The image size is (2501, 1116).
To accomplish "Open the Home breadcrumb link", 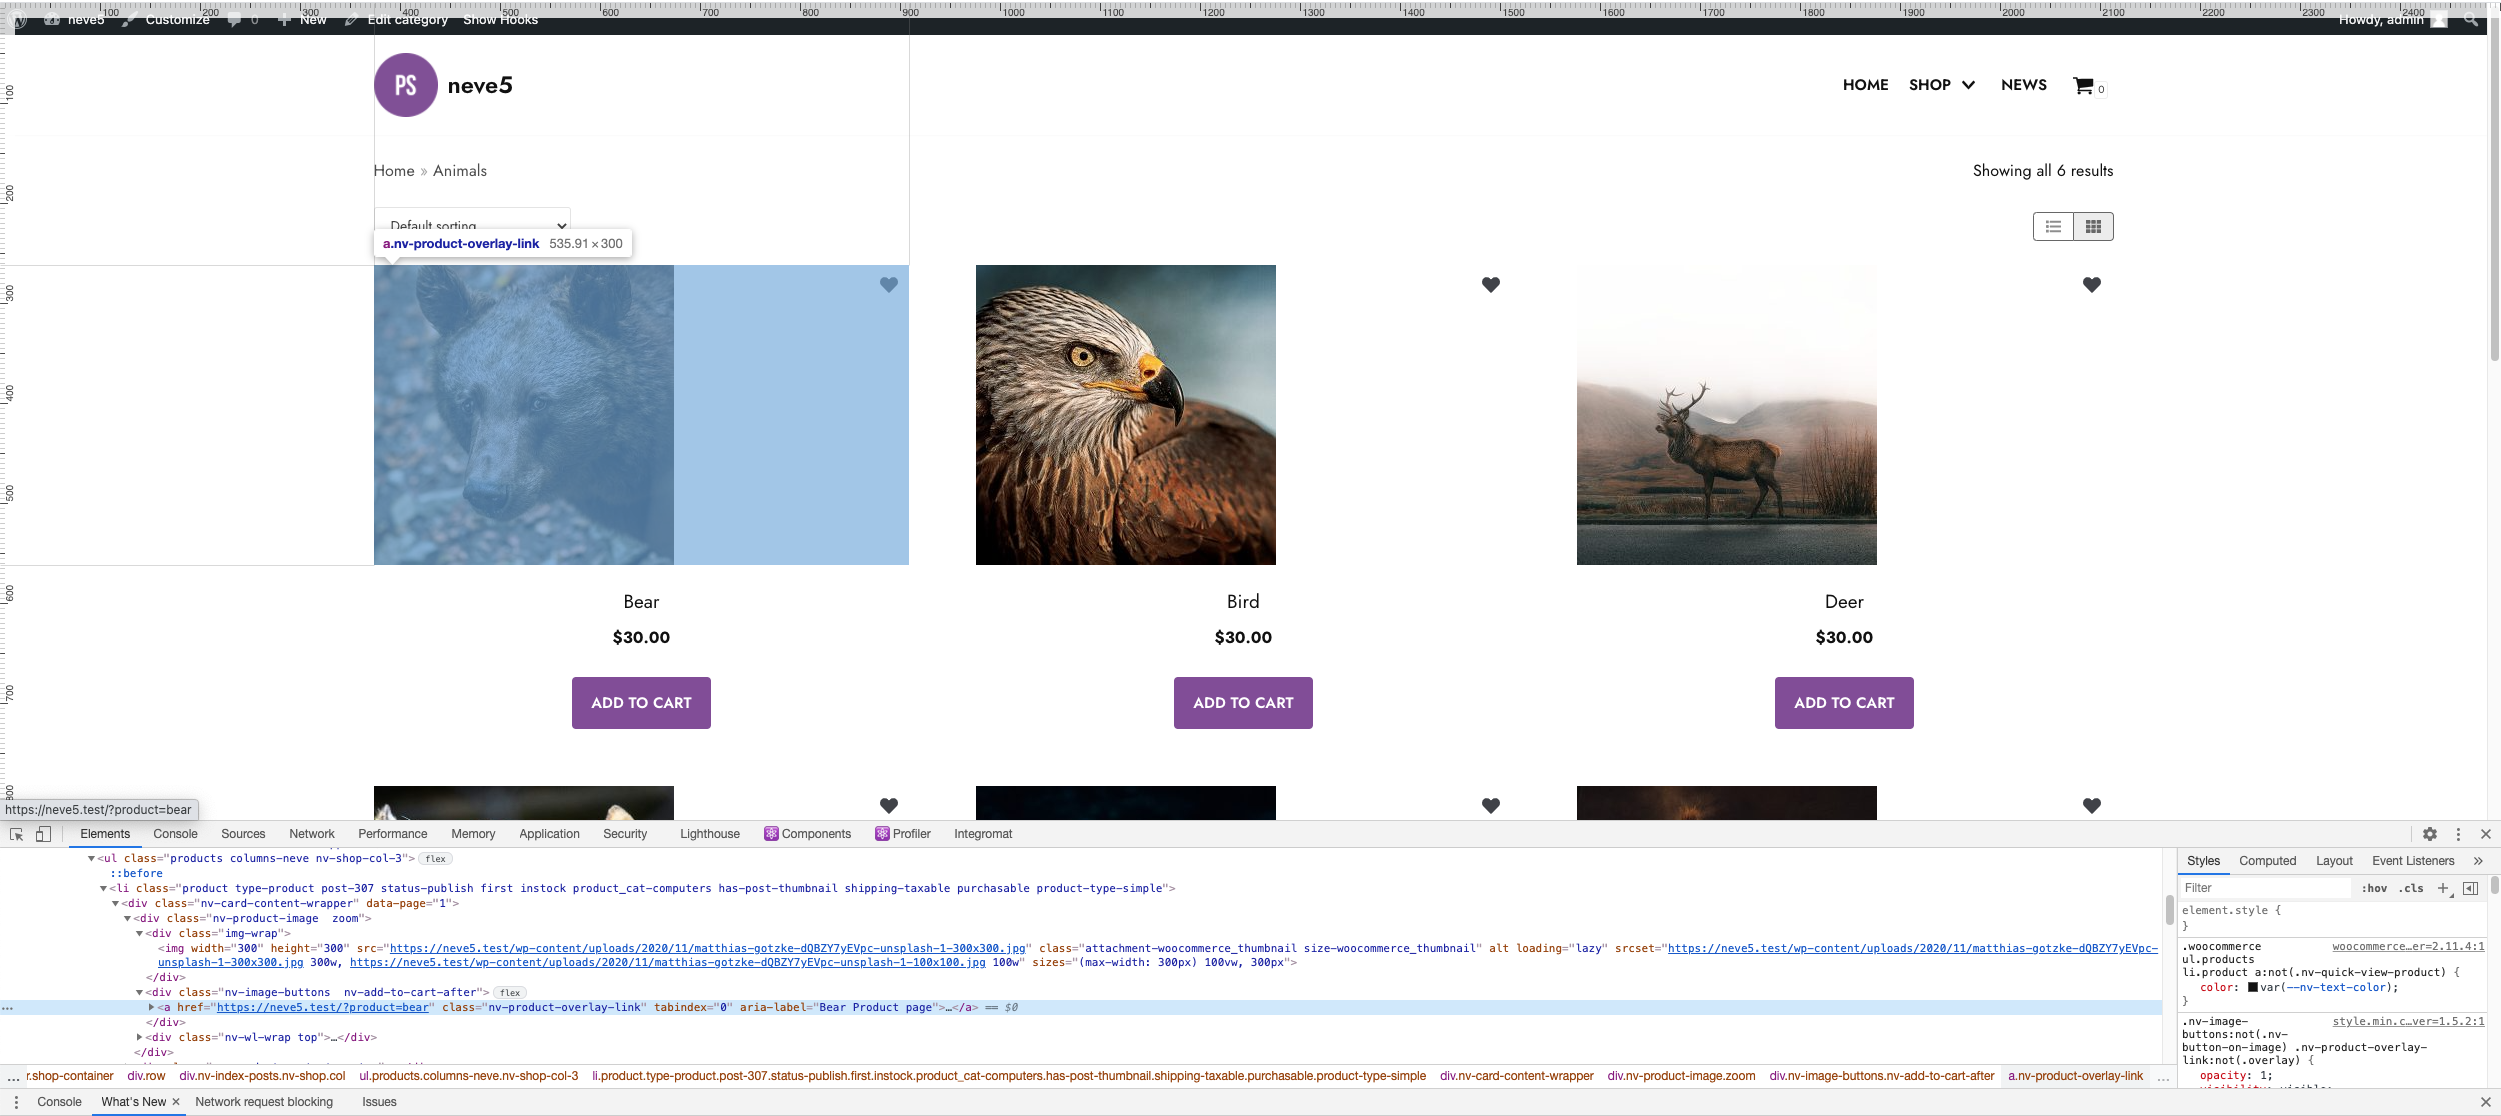I will tap(393, 170).
